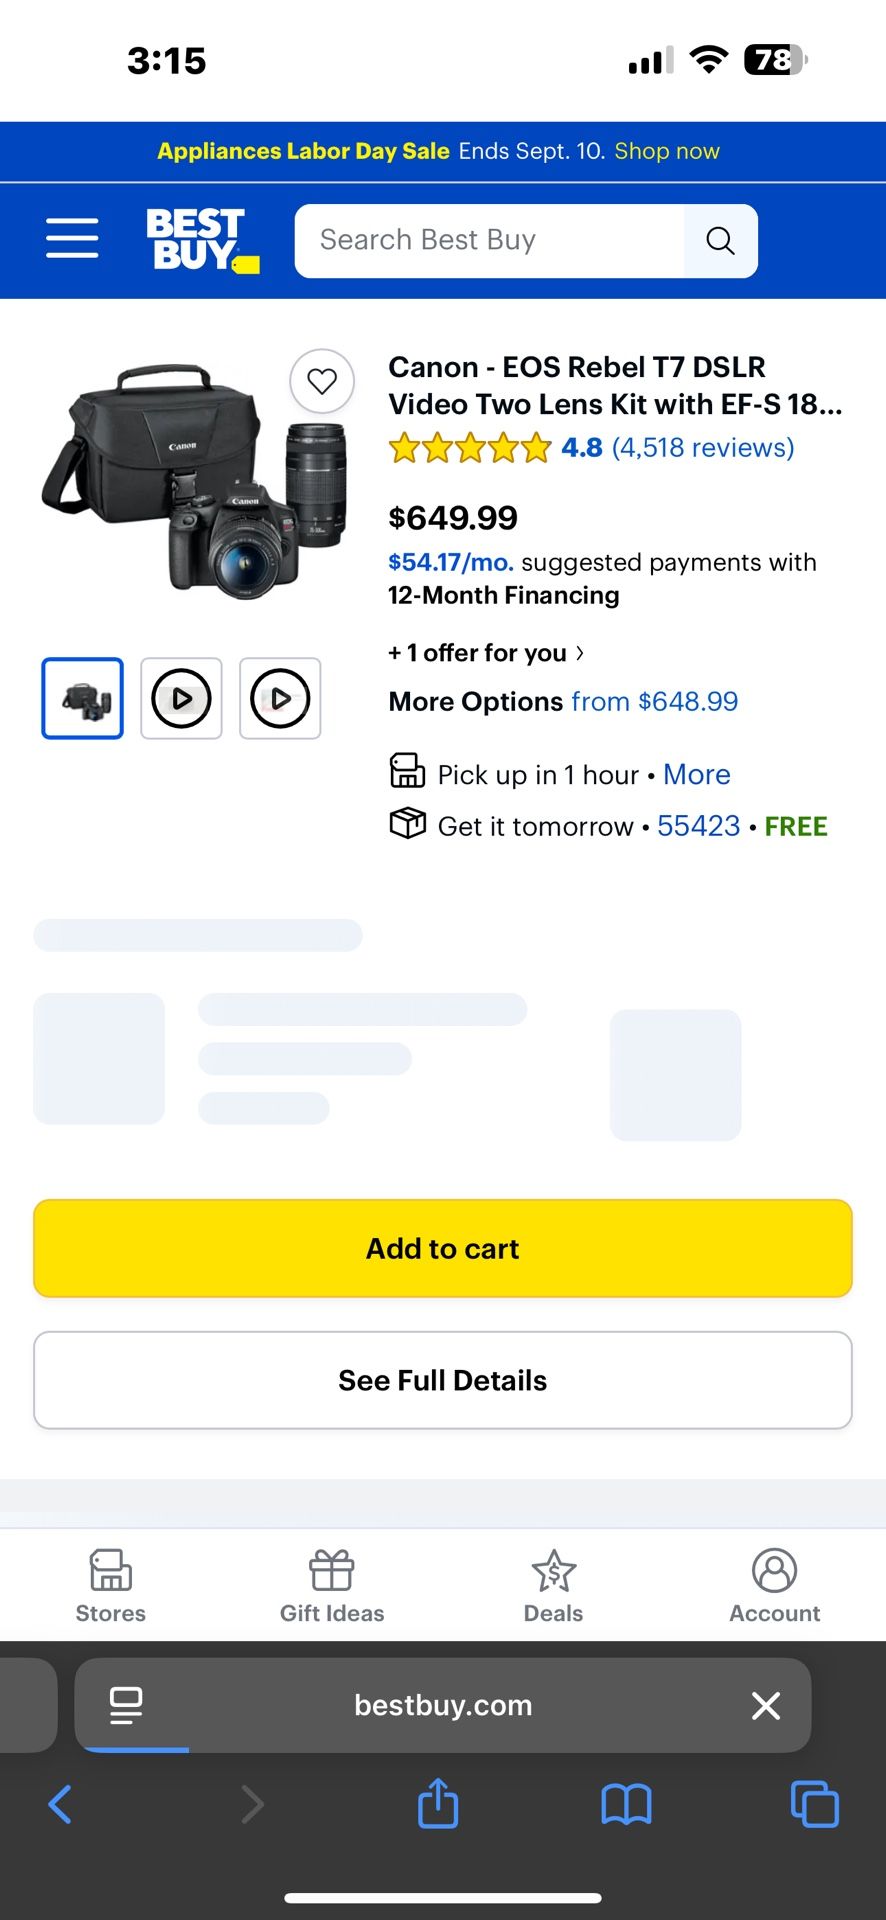This screenshot has width=886, height=1920.
Task: Open Safari share sheet
Action: pyautogui.click(x=438, y=1804)
